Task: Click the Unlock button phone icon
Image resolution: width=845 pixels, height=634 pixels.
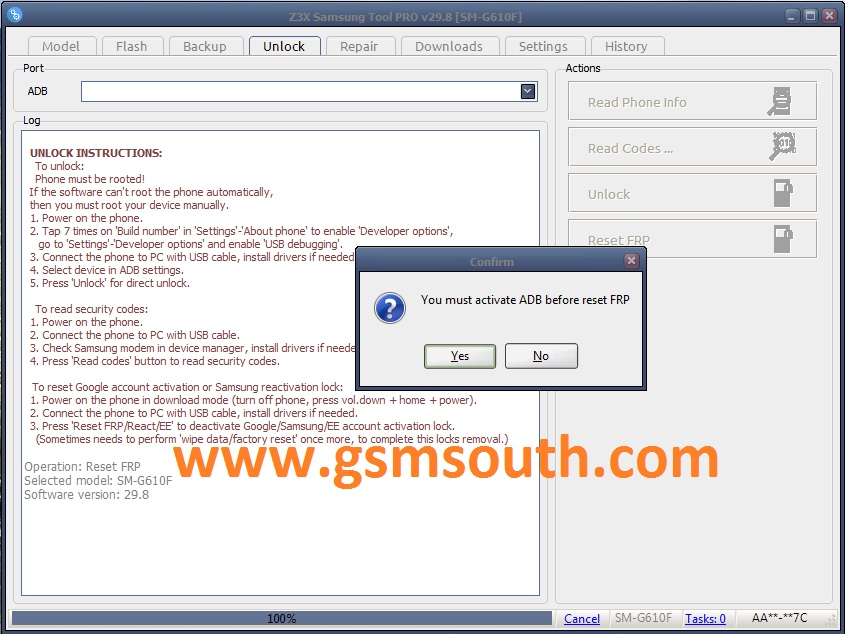Action: [x=783, y=193]
